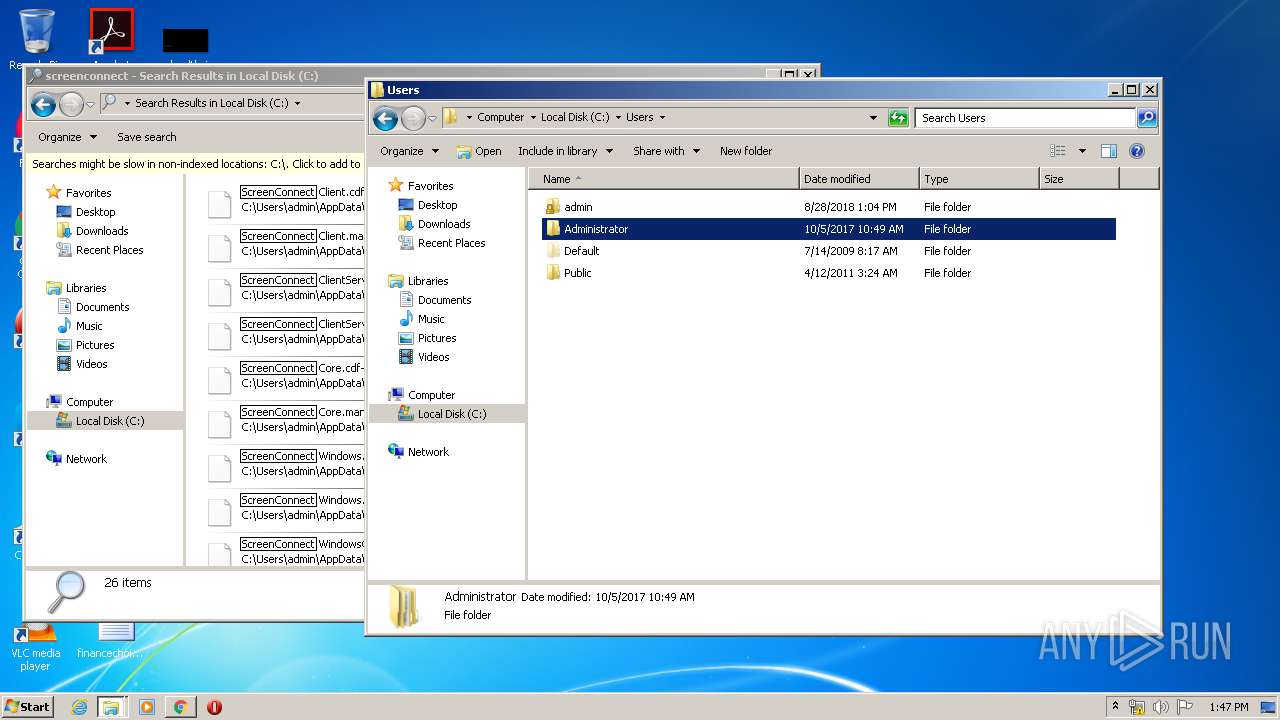Click Users in the address breadcrumb
The height and width of the screenshot is (720, 1280).
click(x=639, y=118)
